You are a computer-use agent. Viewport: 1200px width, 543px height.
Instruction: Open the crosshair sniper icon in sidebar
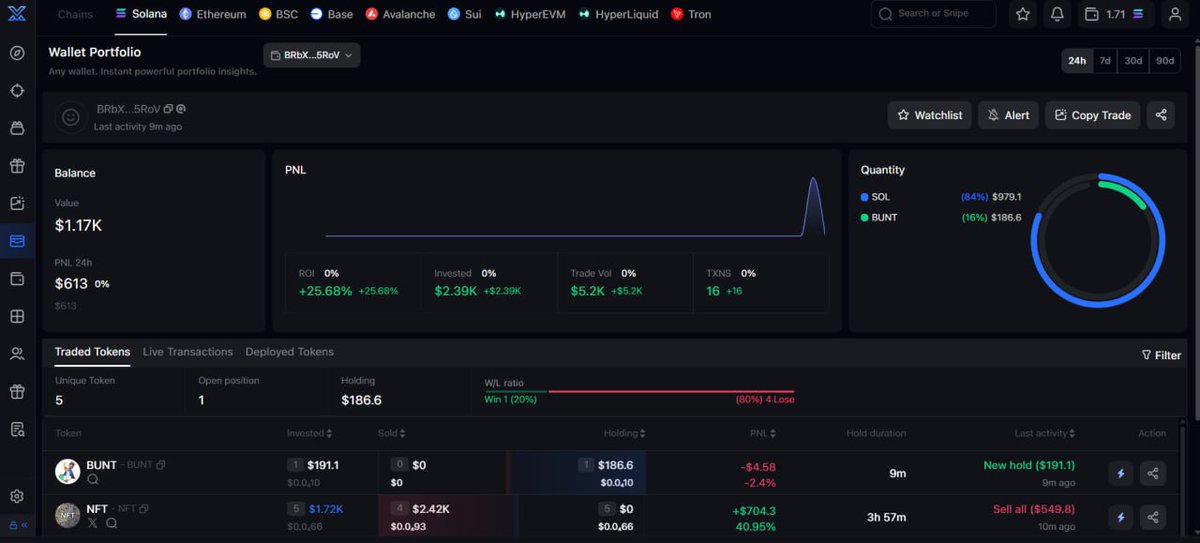click(x=17, y=91)
